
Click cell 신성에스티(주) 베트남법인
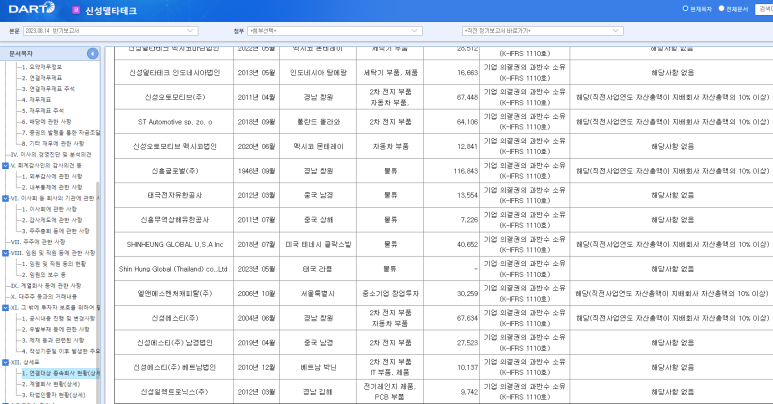pyautogui.click(x=175, y=367)
